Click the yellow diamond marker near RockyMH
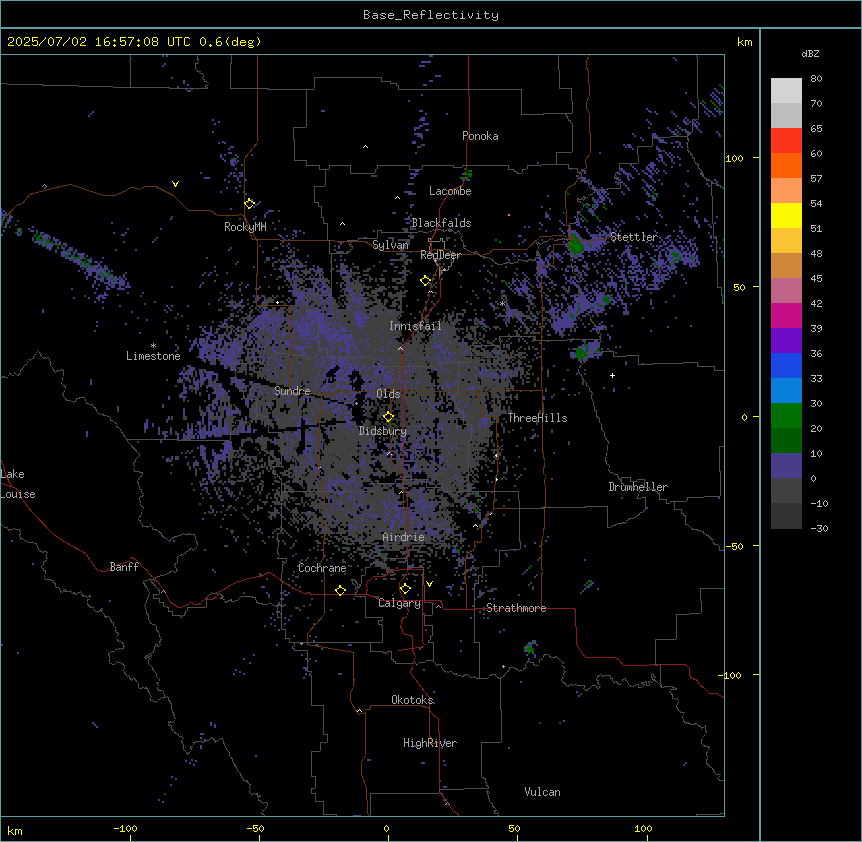 [250, 204]
